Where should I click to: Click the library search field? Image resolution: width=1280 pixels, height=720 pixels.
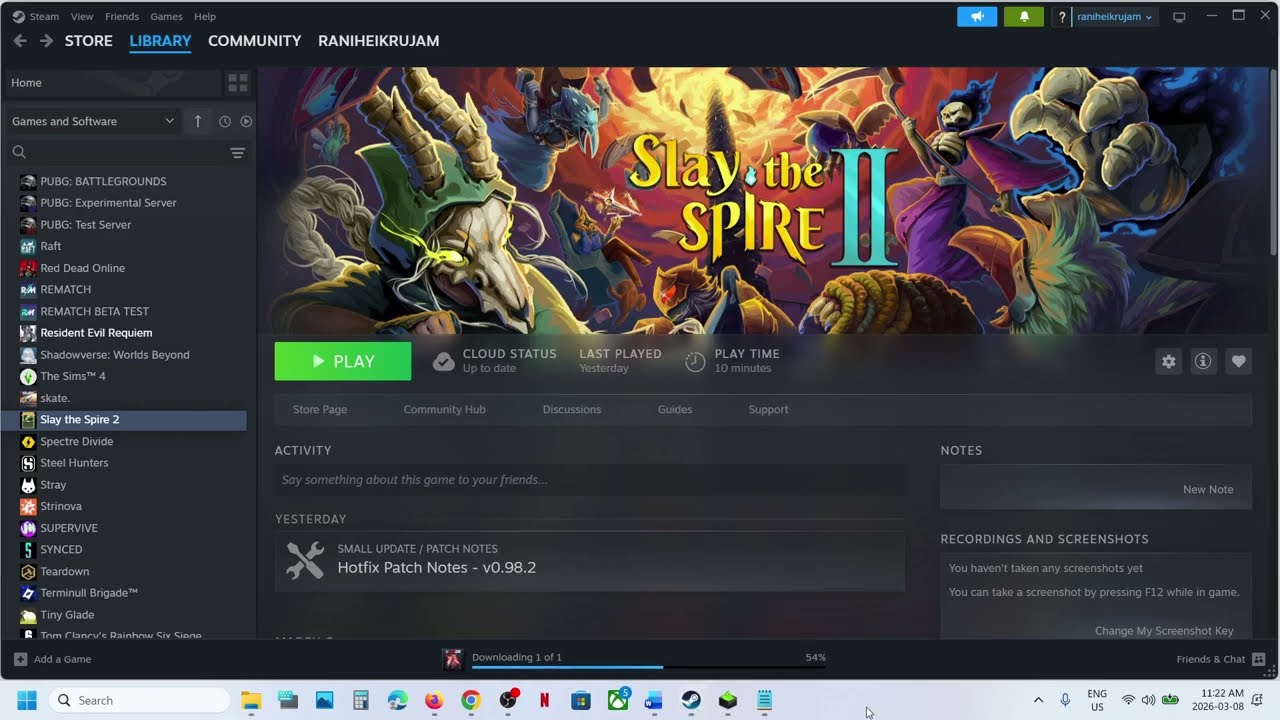tap(118, 152)
